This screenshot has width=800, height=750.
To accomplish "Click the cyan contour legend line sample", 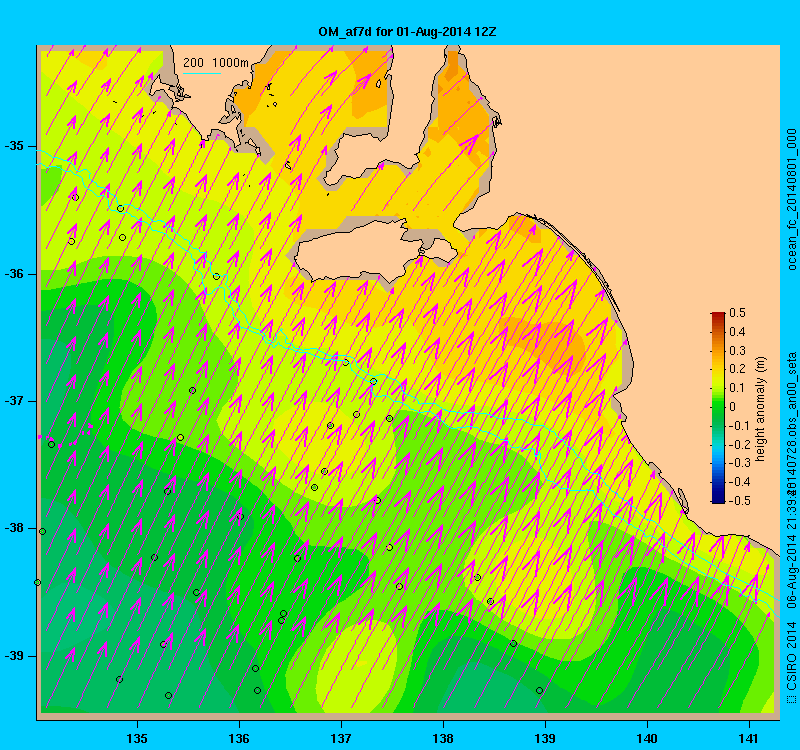I will [202, 73].
